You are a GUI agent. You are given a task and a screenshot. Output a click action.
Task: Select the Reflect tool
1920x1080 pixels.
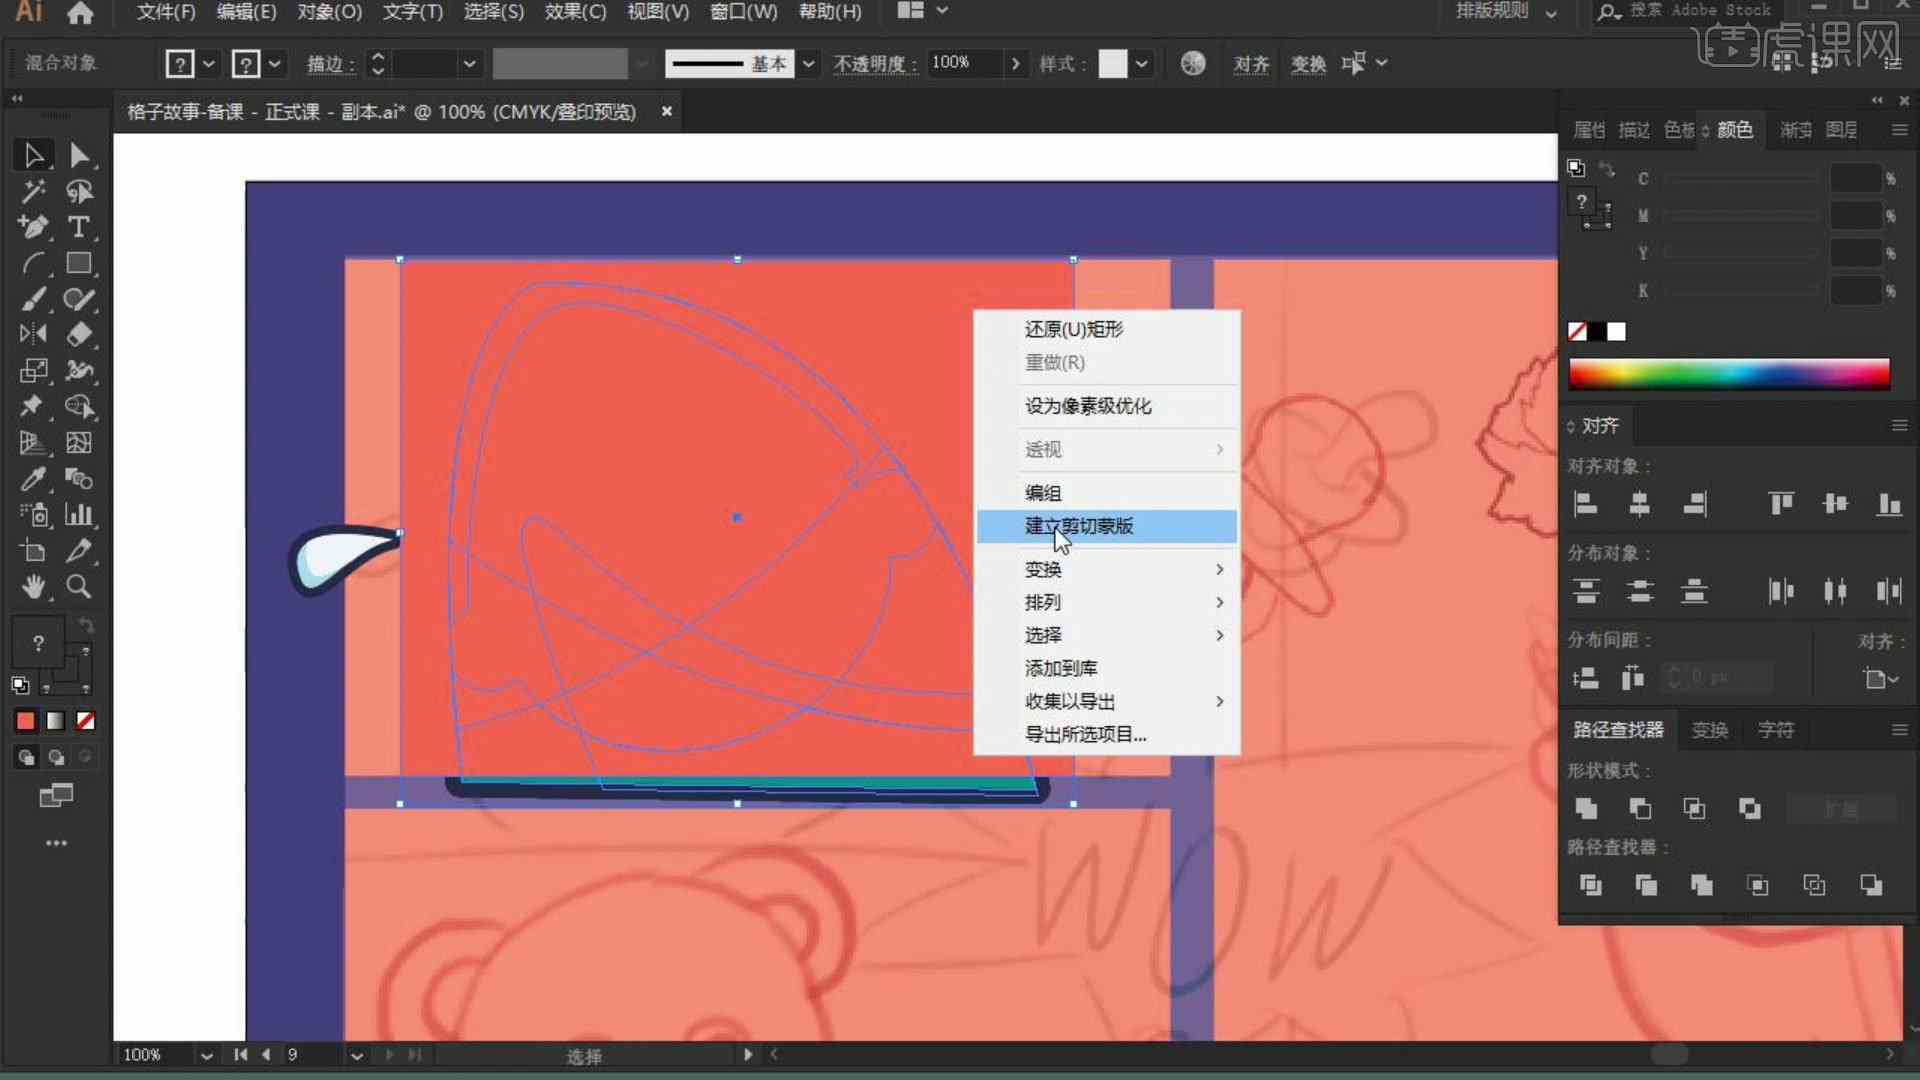[32, 335]
